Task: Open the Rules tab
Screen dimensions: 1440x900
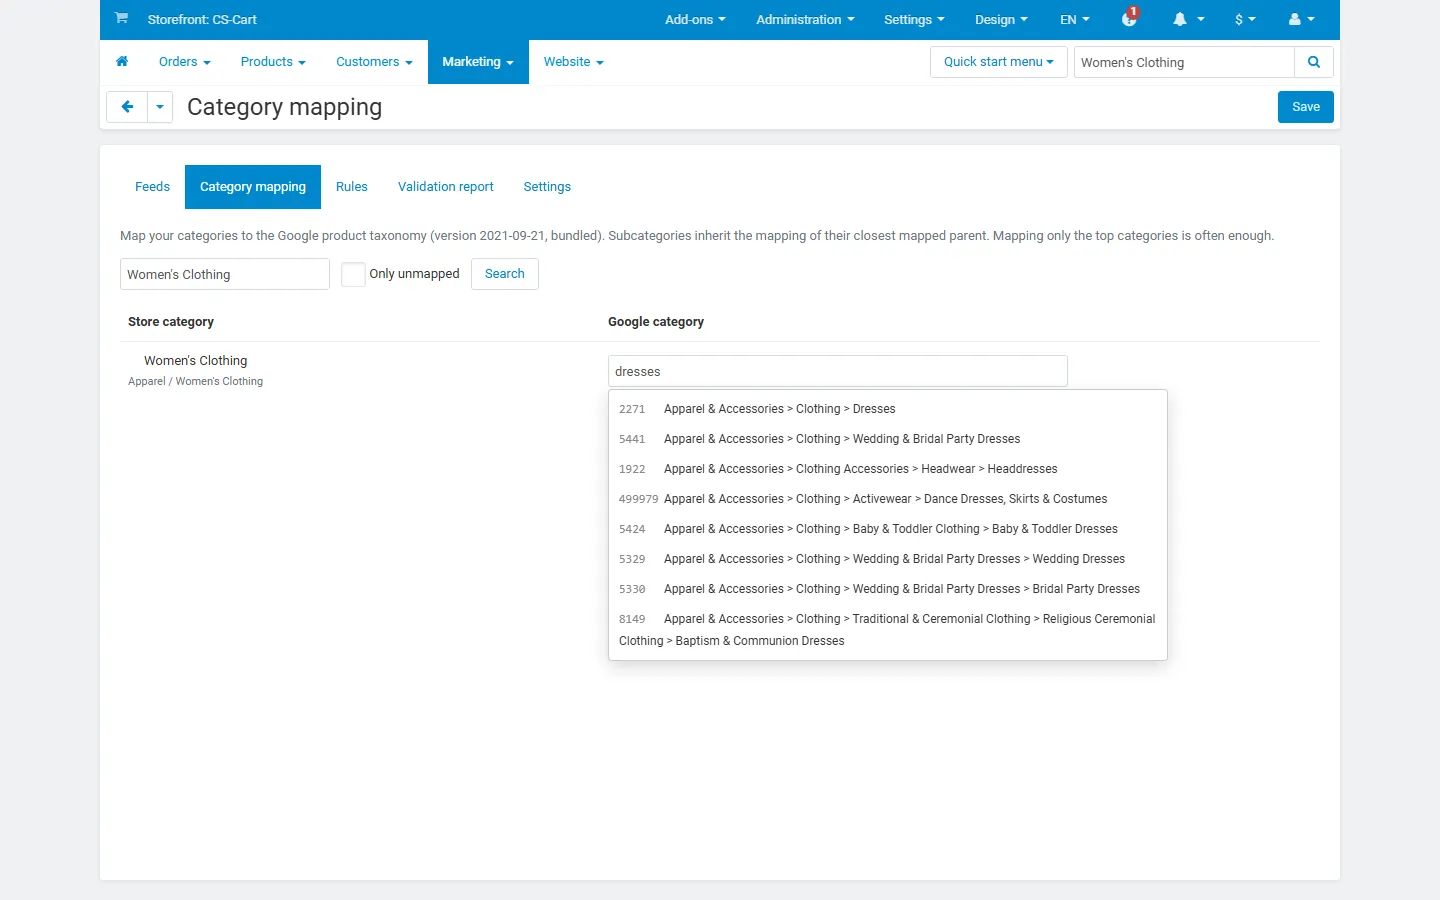Action: (x=352, y=187)
